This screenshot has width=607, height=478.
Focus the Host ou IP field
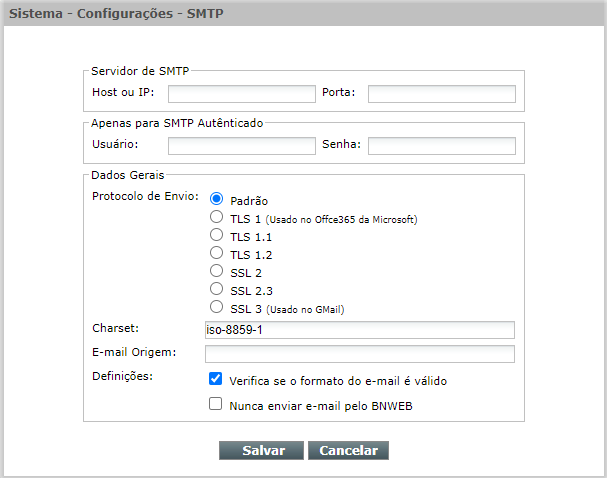[242, 94]
